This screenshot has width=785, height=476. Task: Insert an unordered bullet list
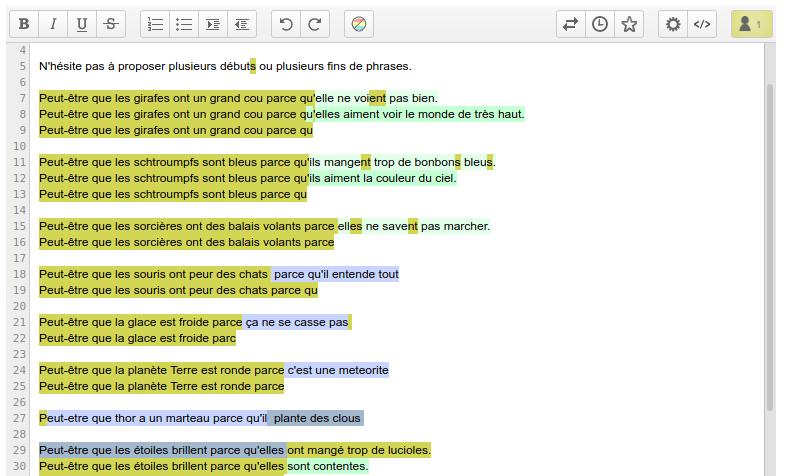pos(184,24)
